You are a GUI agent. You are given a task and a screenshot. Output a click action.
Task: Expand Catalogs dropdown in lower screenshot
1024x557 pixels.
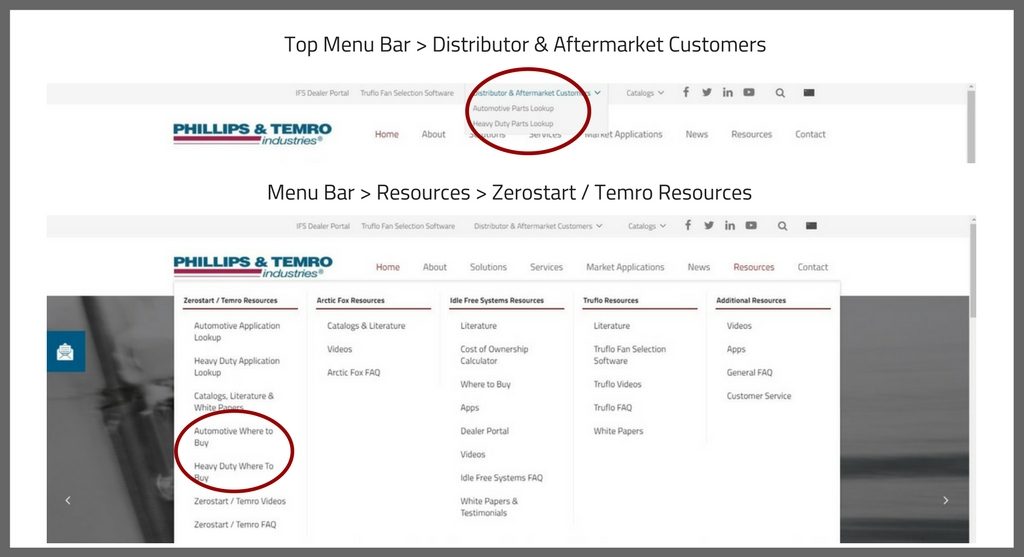647,226
